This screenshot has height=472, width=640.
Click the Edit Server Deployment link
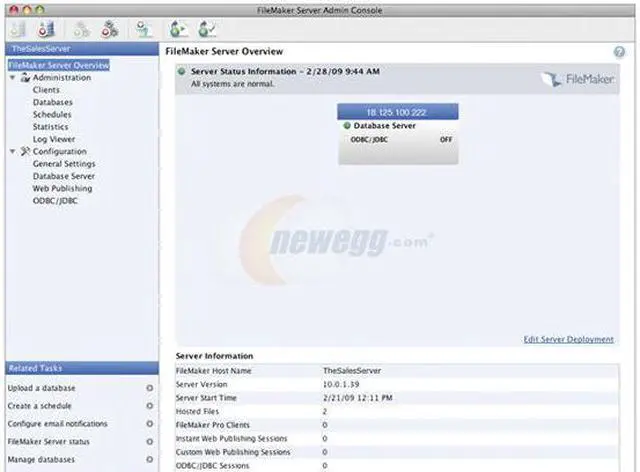[x=568, y=339]
